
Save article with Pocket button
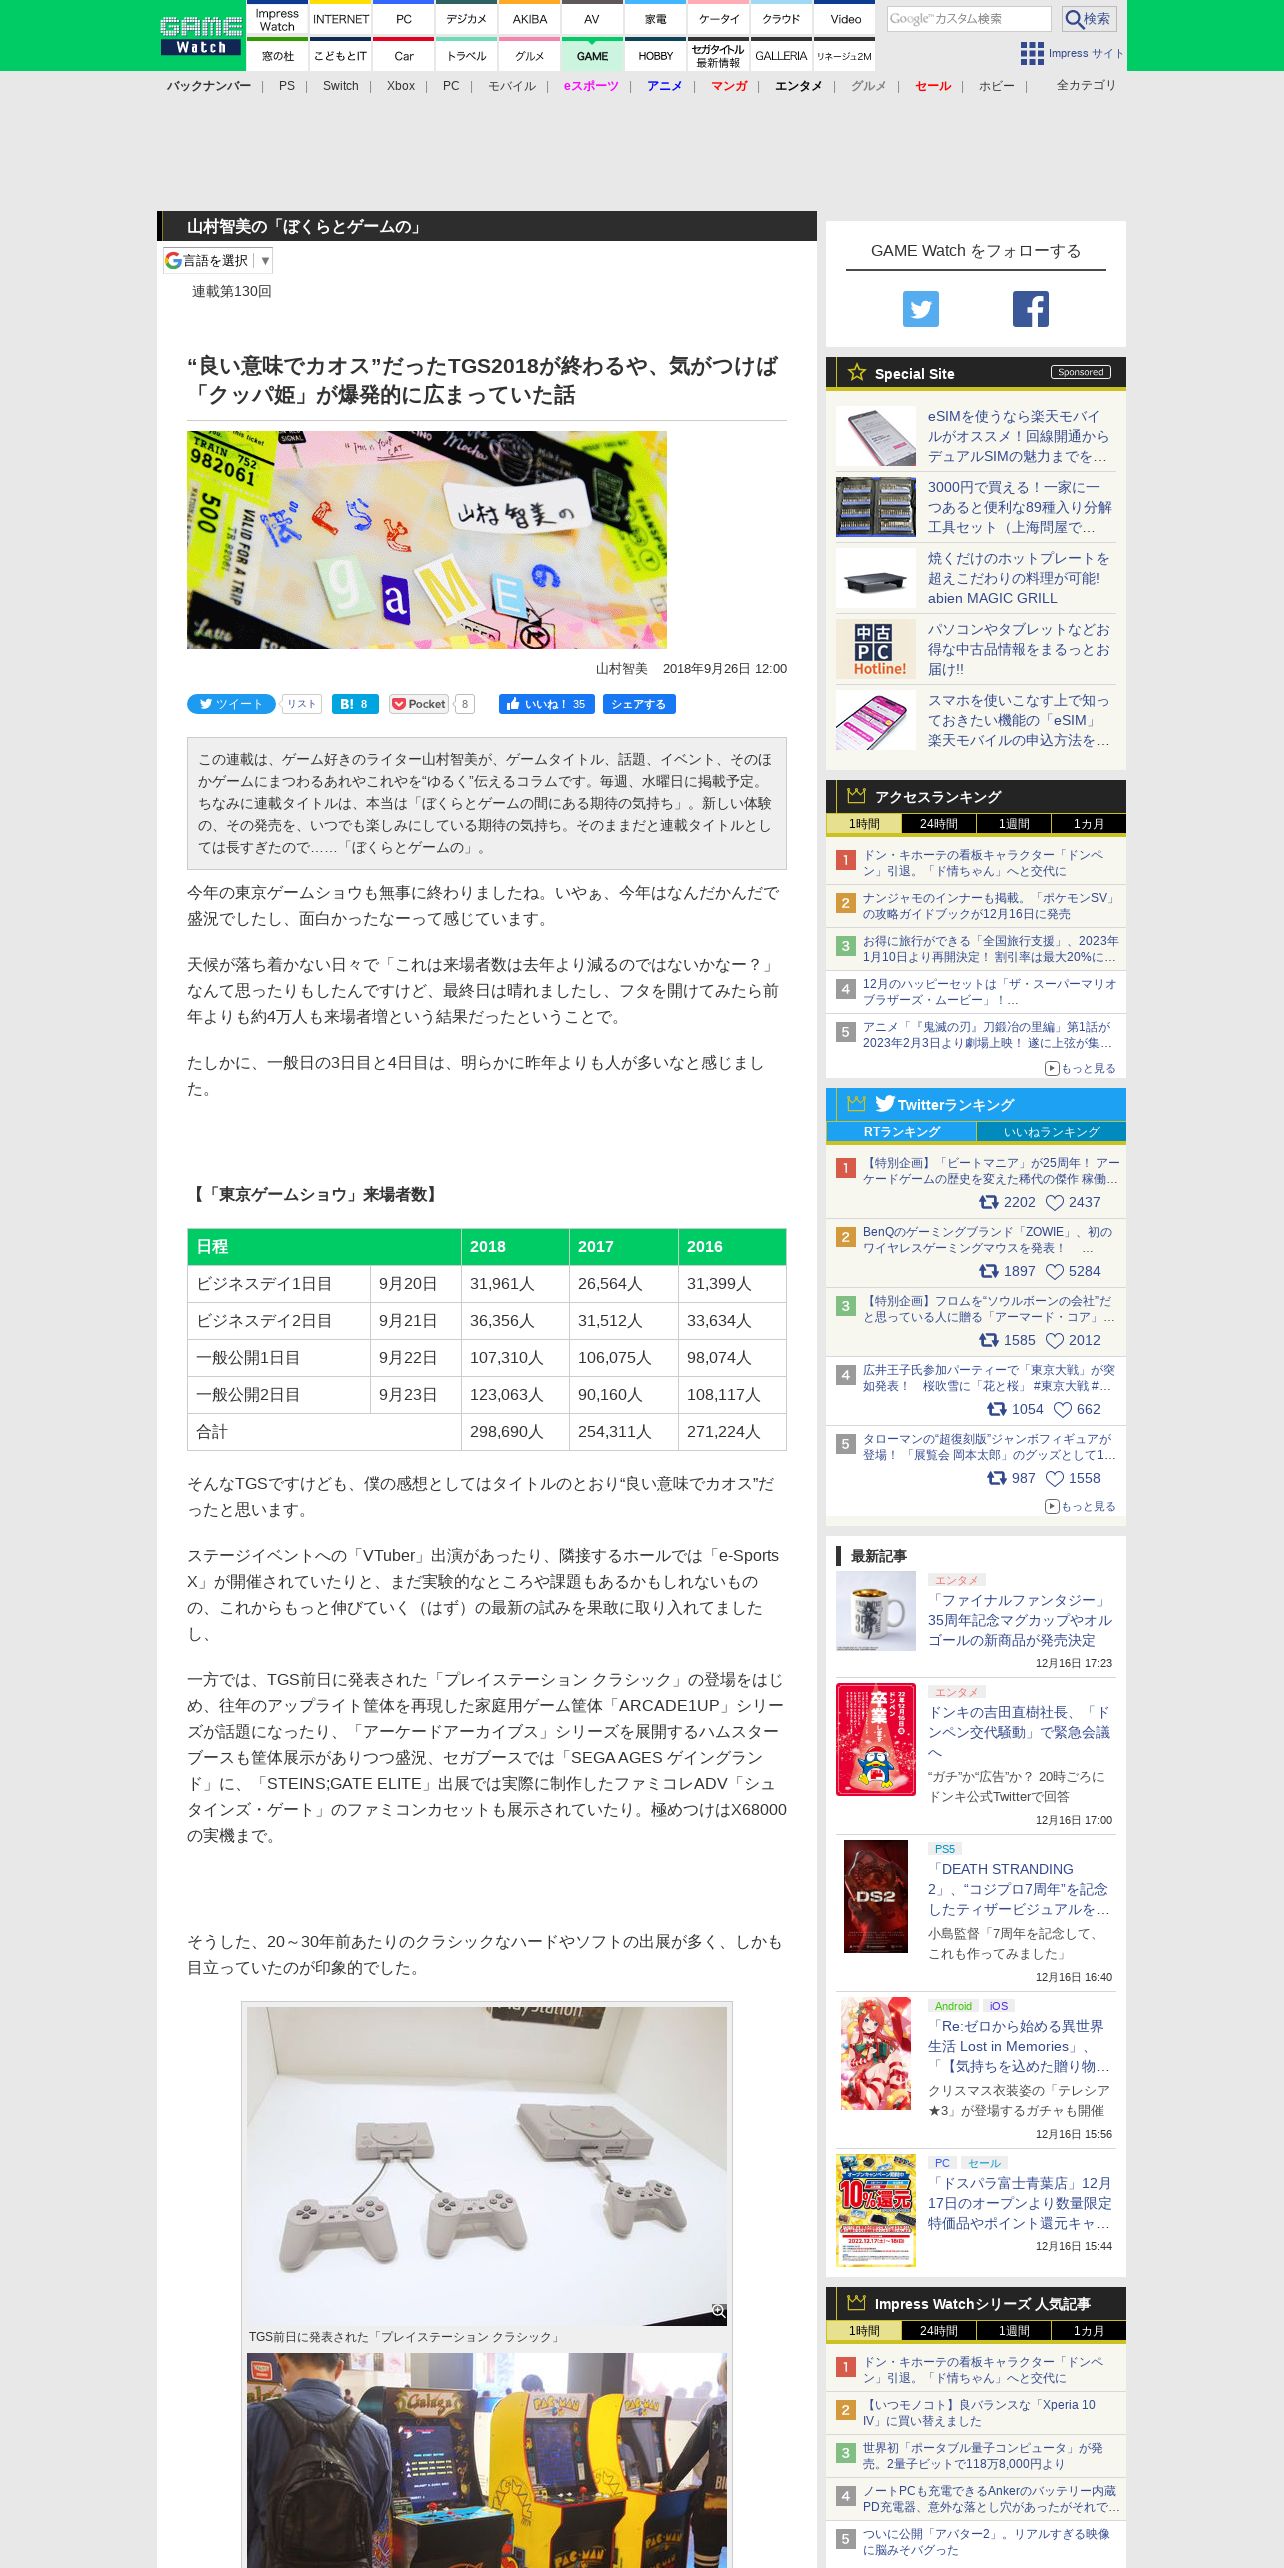coord(419,704)
